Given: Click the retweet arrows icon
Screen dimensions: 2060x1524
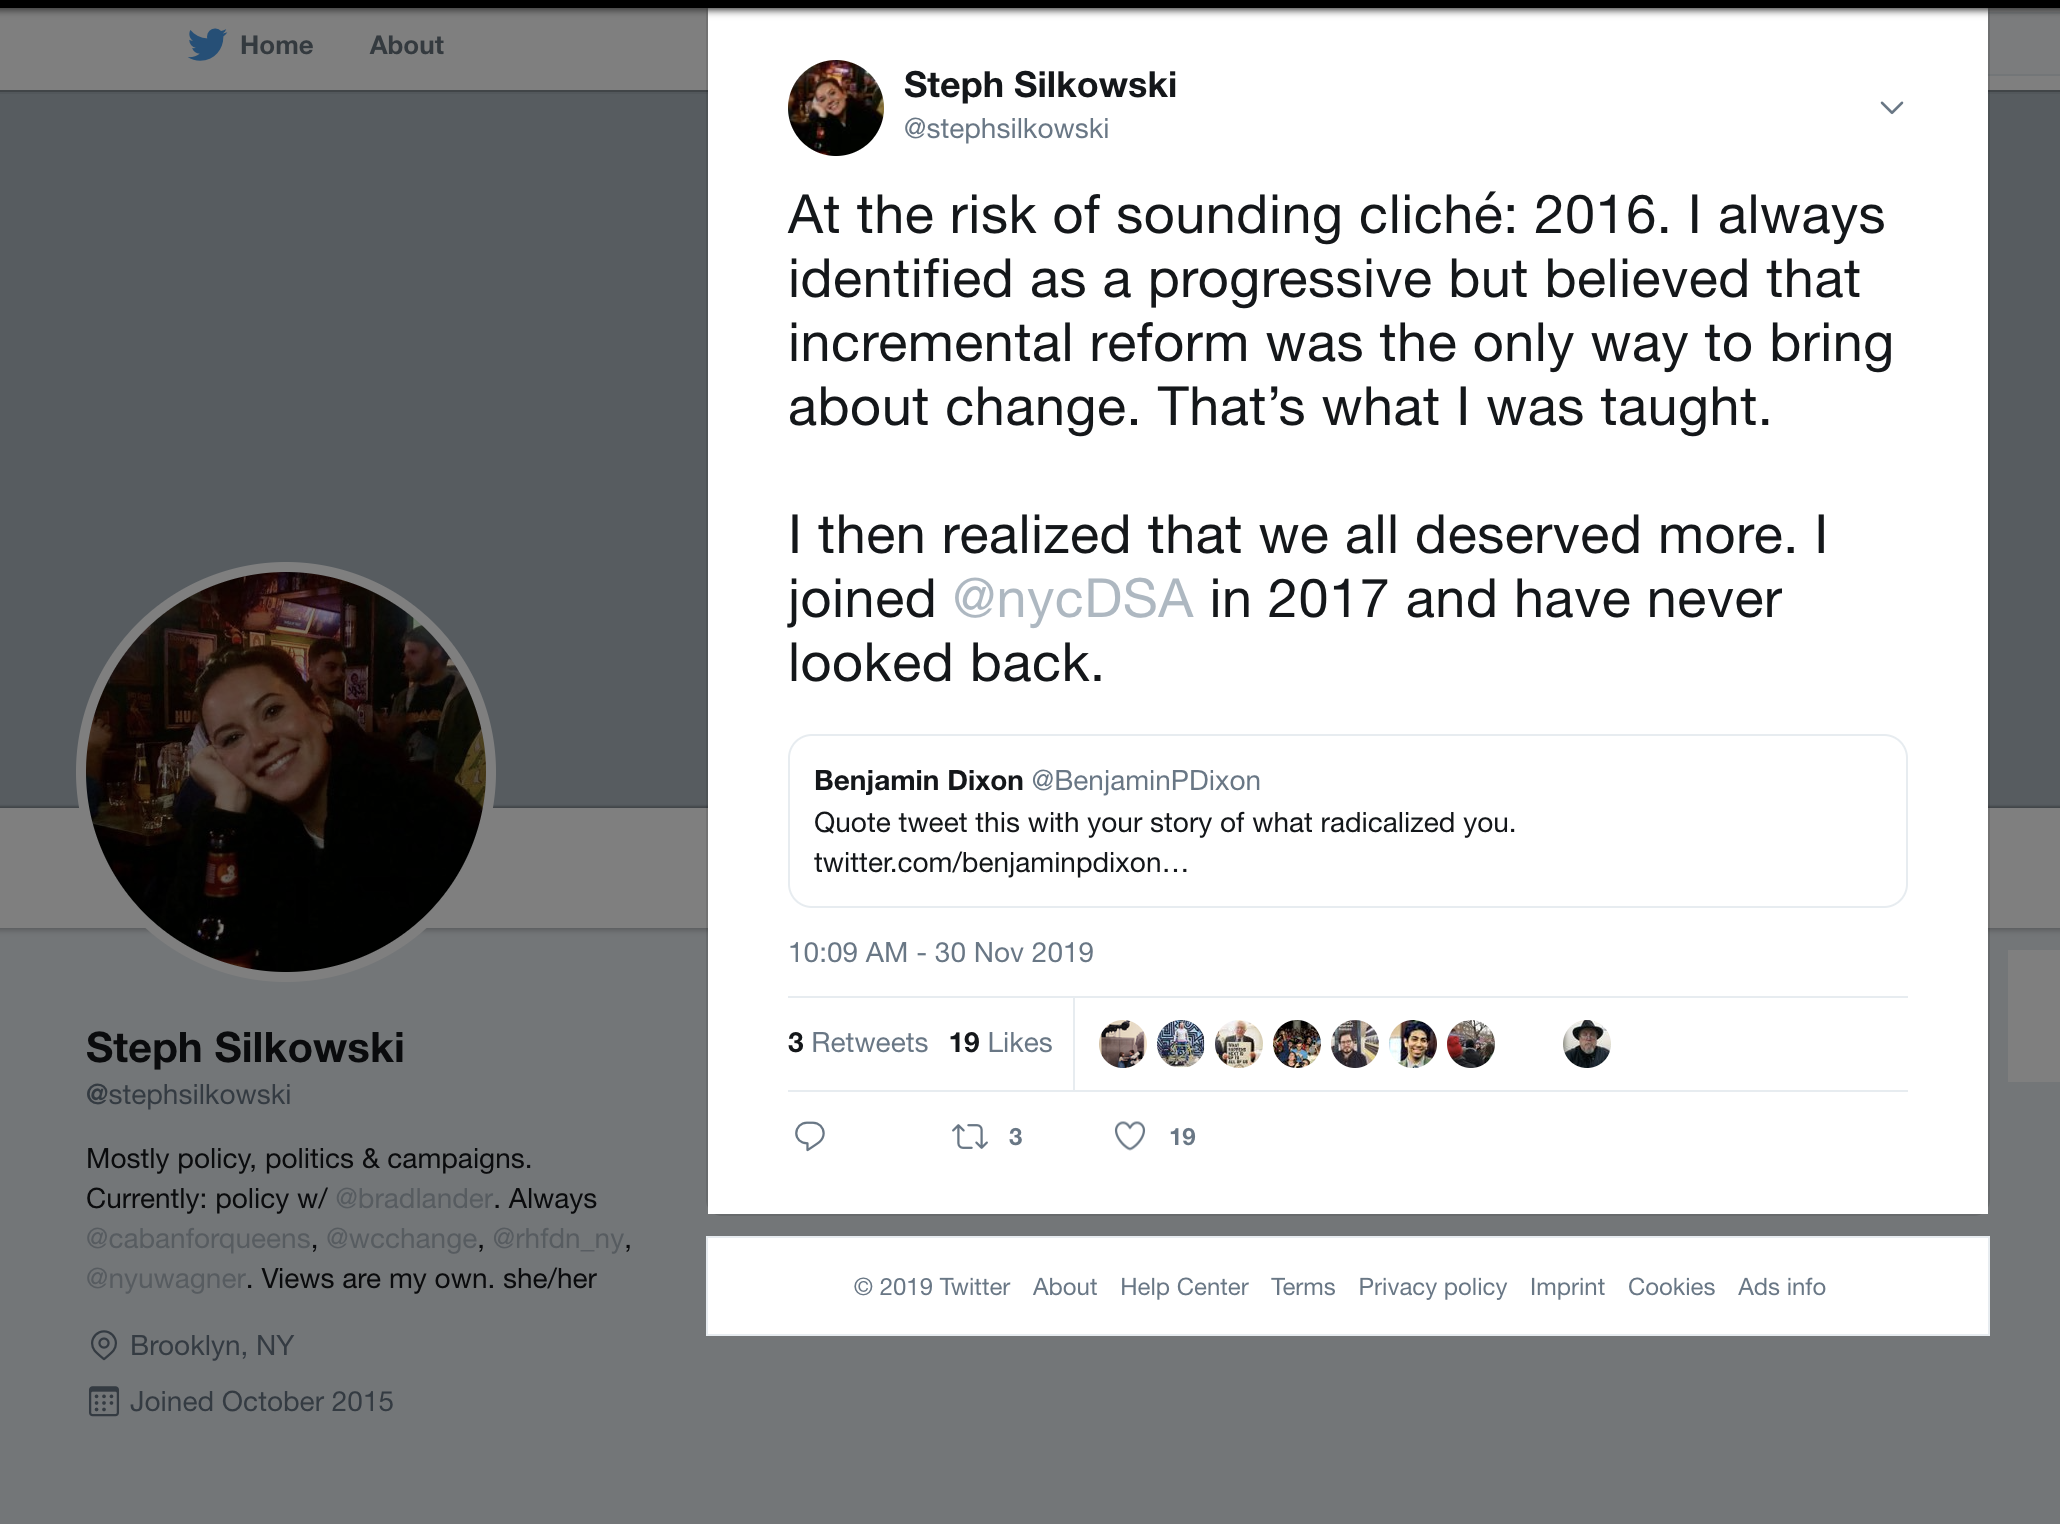Looking at the screenshot, I should (970, 1136).
